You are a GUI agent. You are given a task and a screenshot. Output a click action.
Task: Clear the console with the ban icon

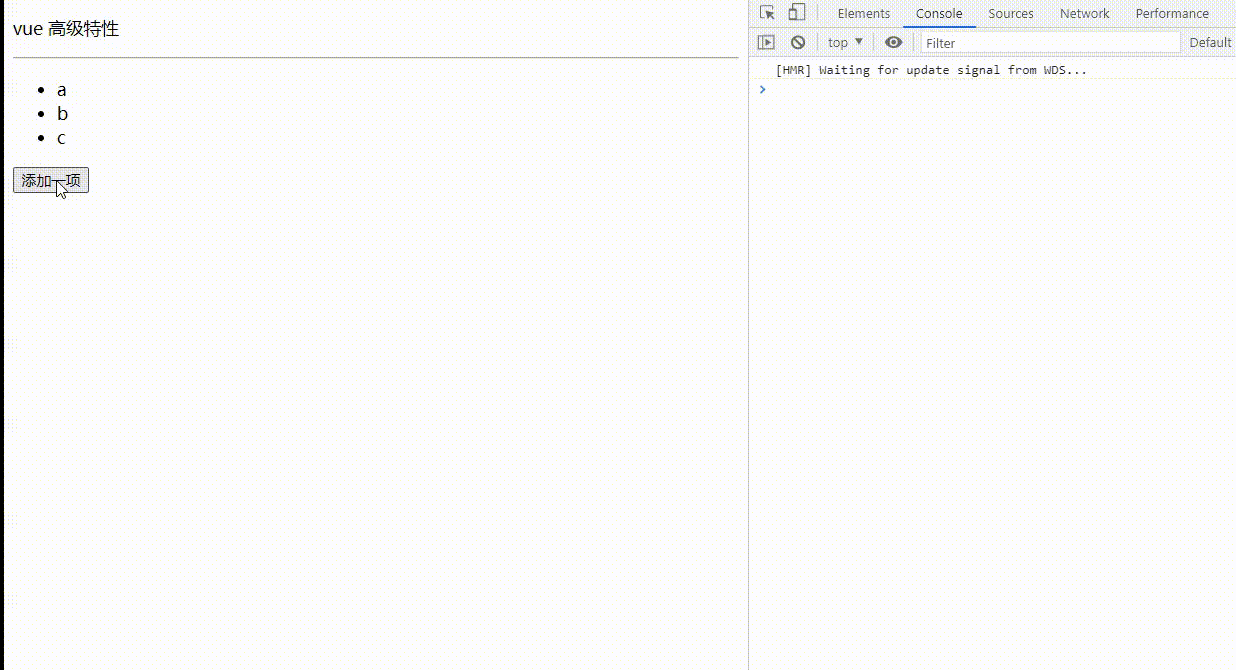tap(798, 42)
